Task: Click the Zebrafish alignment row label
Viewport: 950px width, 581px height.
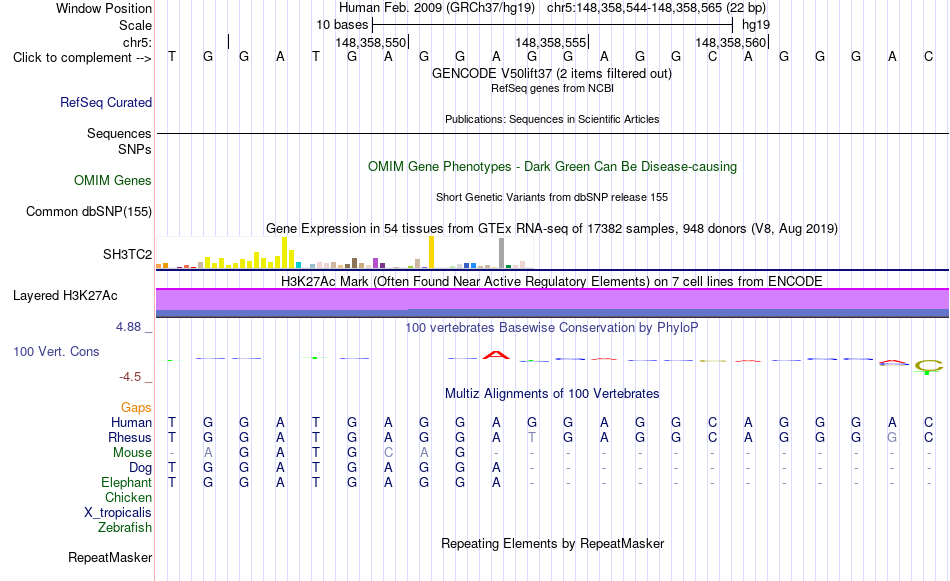Action: pos(125,528)
